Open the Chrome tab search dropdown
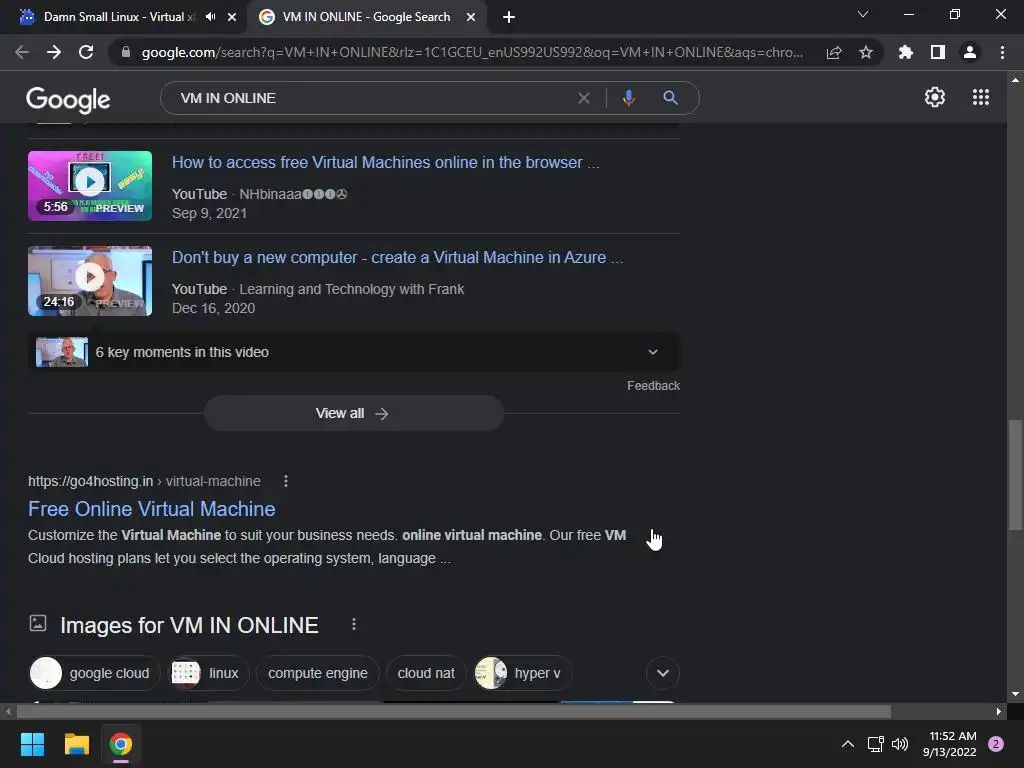The image size is (1024, 768). coord(863,14)
